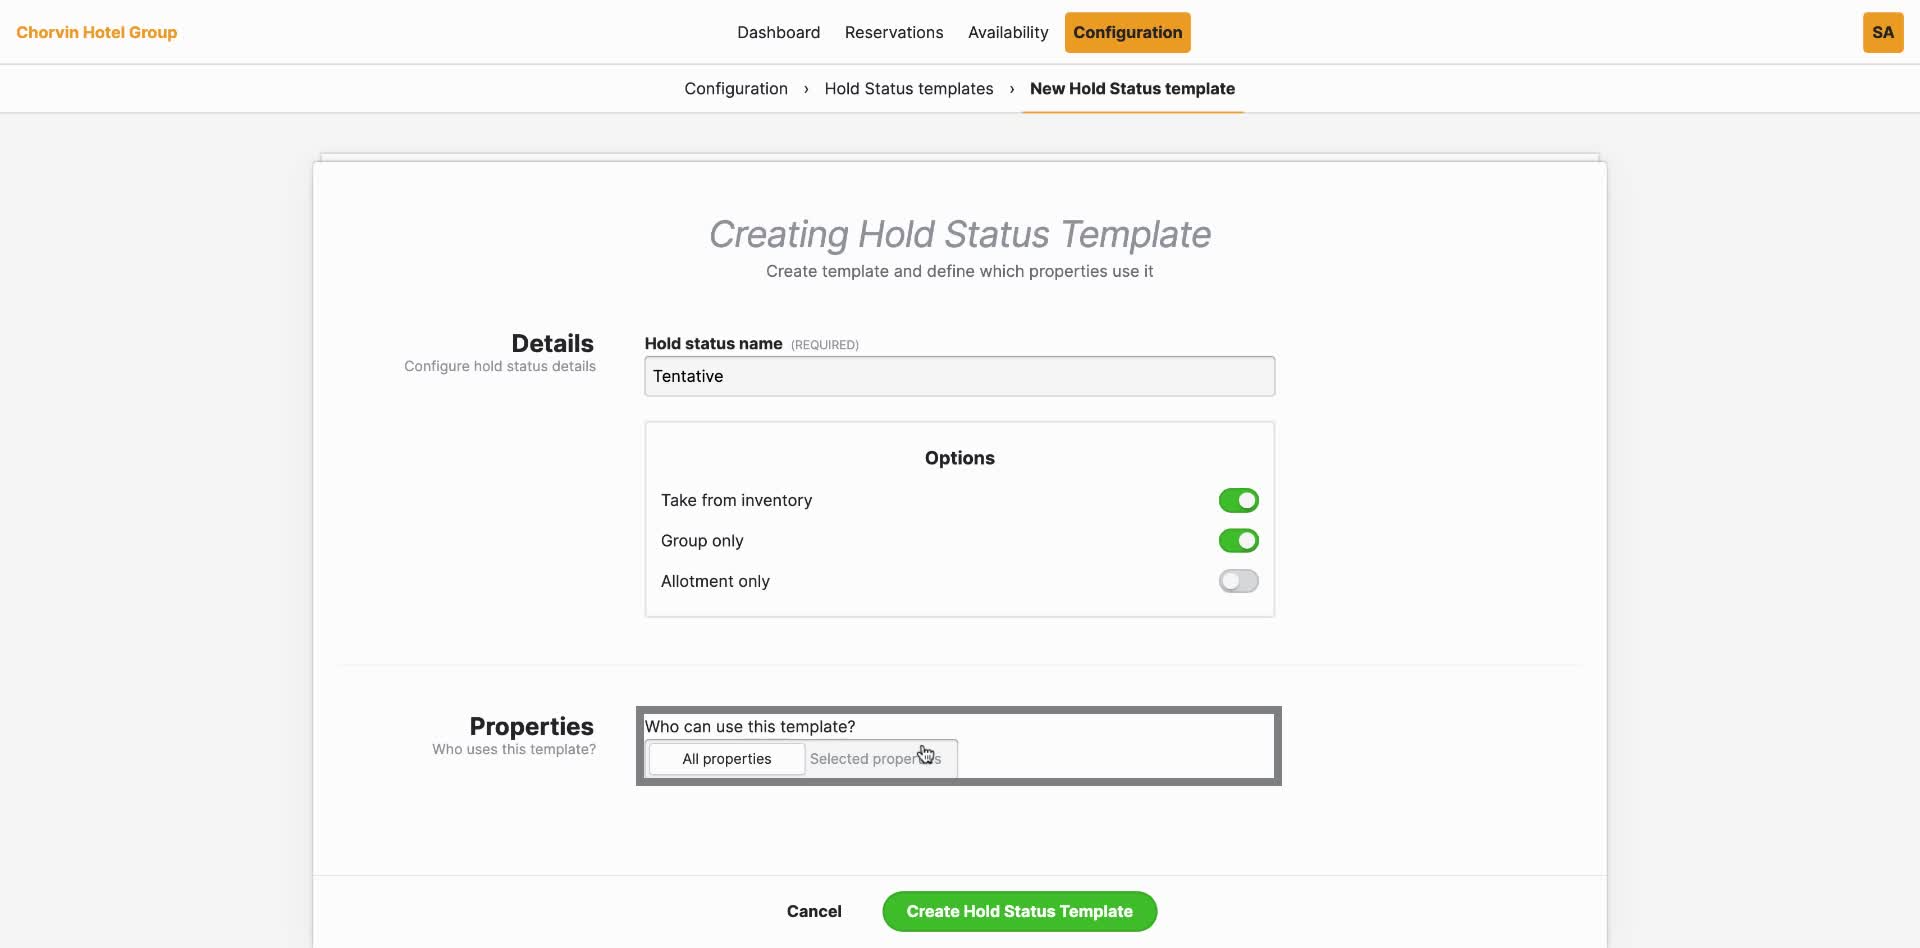Open the SA user profile avatar
1920x948 pixels.
1883,32
